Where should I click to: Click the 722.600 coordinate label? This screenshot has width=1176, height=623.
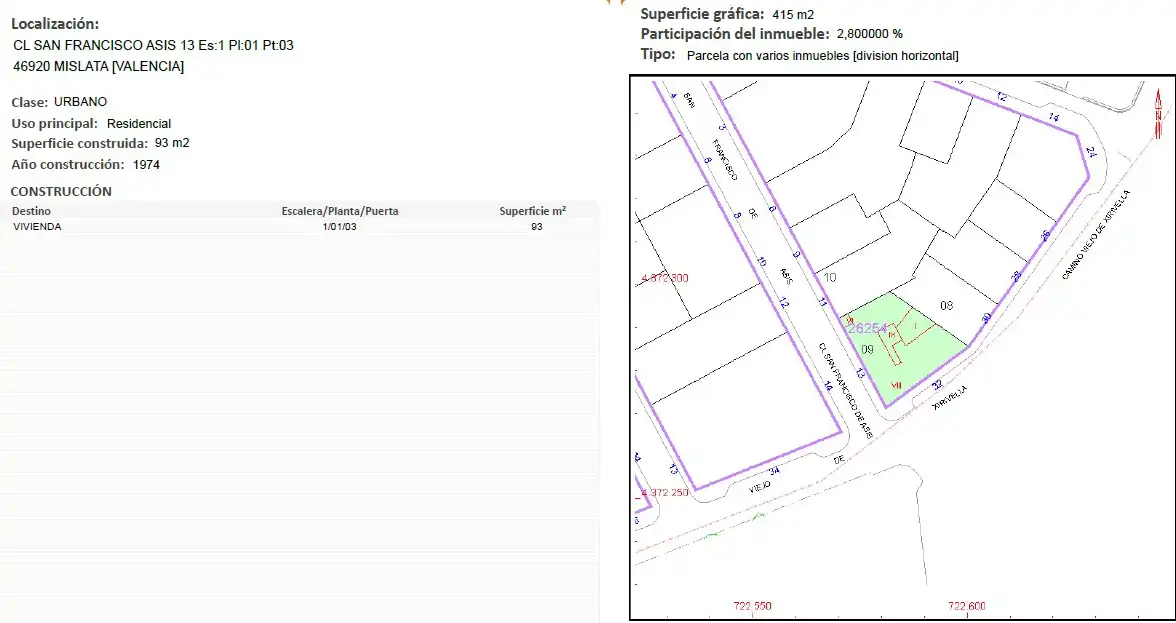point(967,607)
